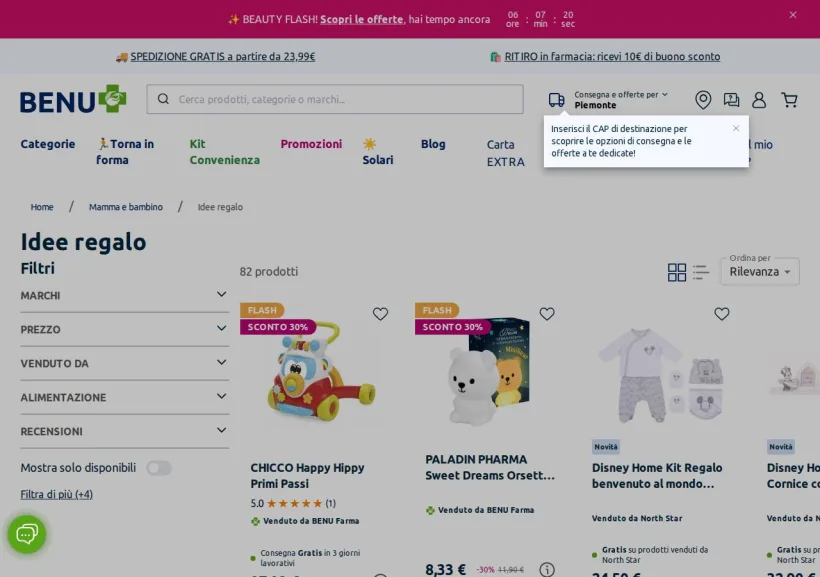This screenshot has height=577, width=820.
Task: Go to Home breadcrumb
Action: 42,207
